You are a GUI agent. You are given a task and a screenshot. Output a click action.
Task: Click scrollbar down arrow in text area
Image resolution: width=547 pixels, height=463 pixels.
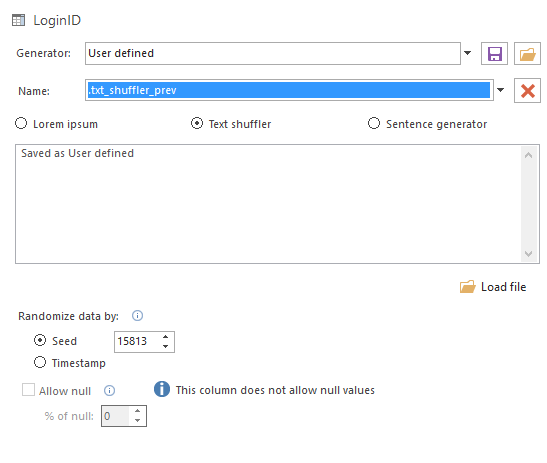pos(528,254)
